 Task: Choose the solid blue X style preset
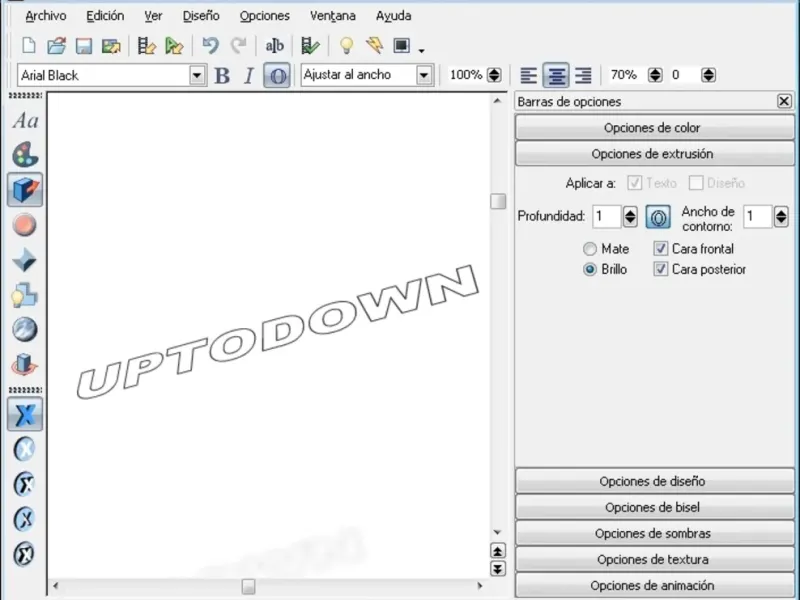point(25,414)
